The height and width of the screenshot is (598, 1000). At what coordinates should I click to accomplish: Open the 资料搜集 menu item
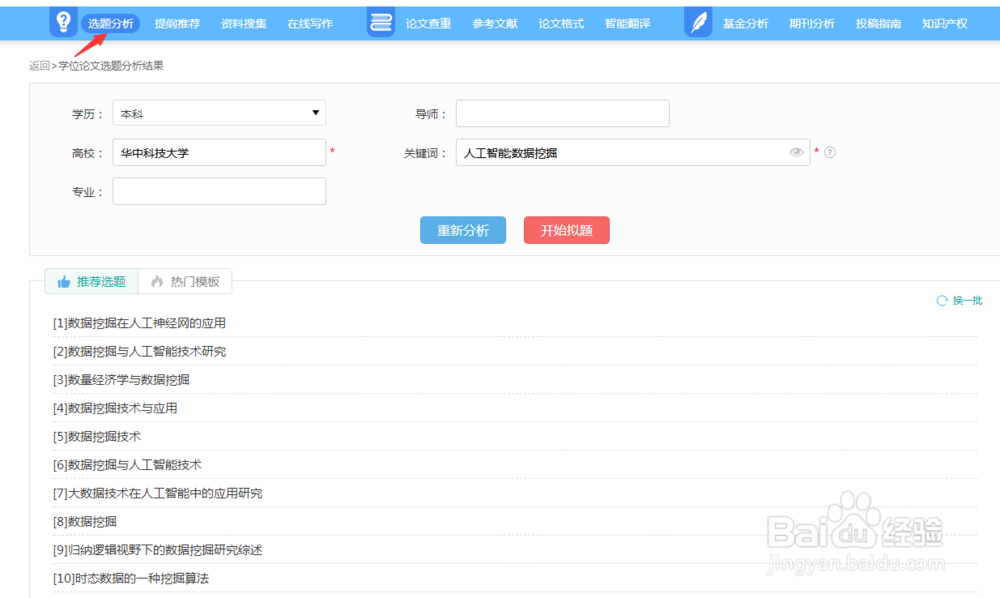[x=244, y=24]
